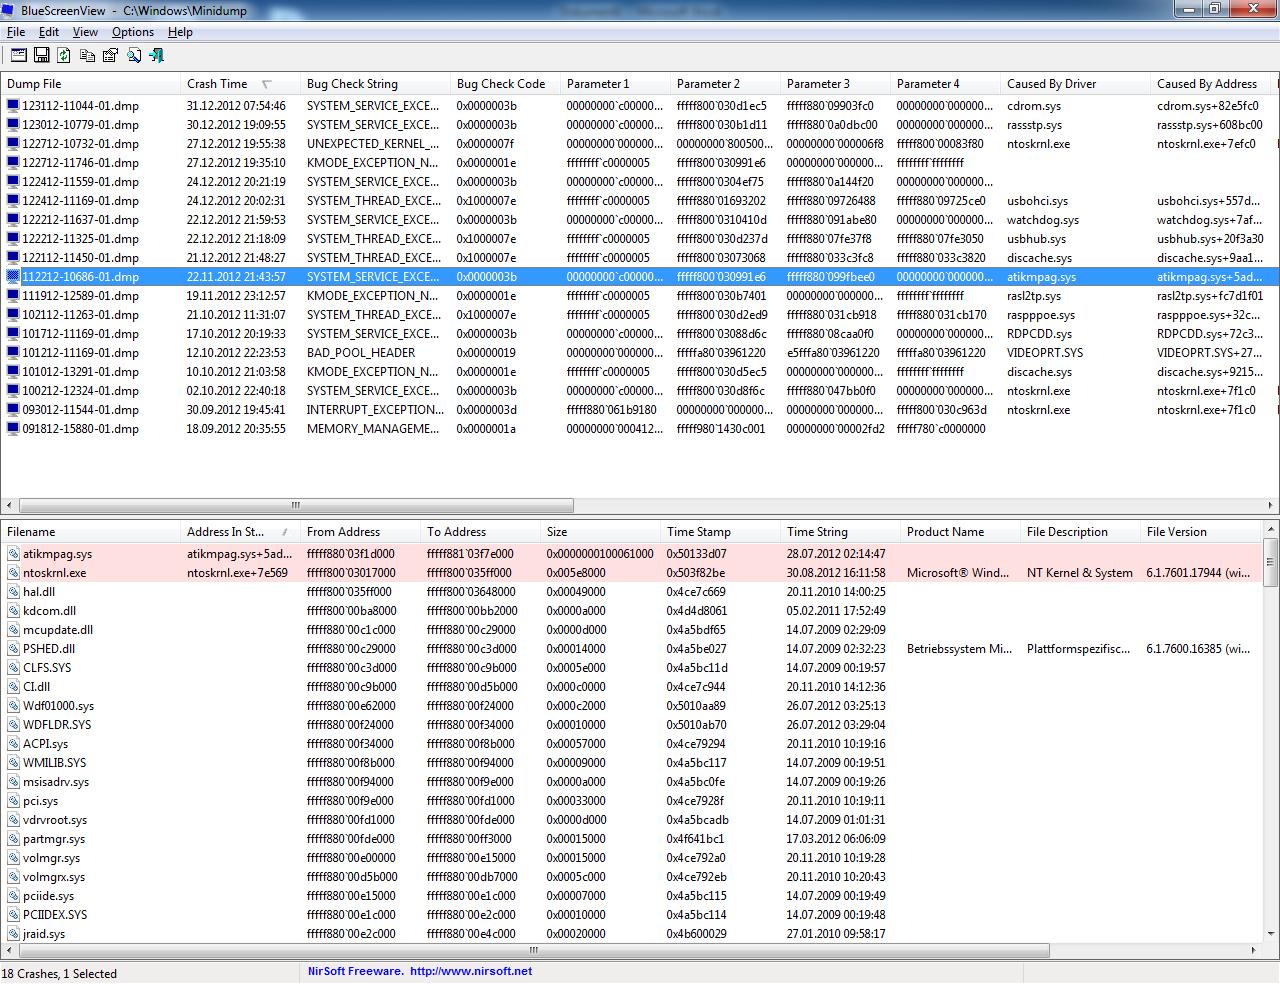1280x984 pixels.
Task: Click BAD_POOL_HEADER bug check string
Action: 361,353
